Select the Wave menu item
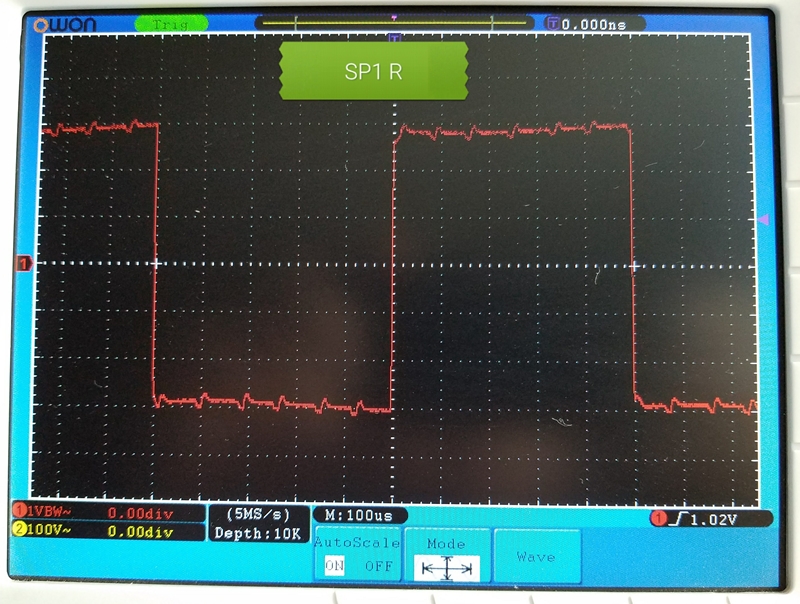The height and width of the screenshot is (604, 800). [x=536, y=557]
